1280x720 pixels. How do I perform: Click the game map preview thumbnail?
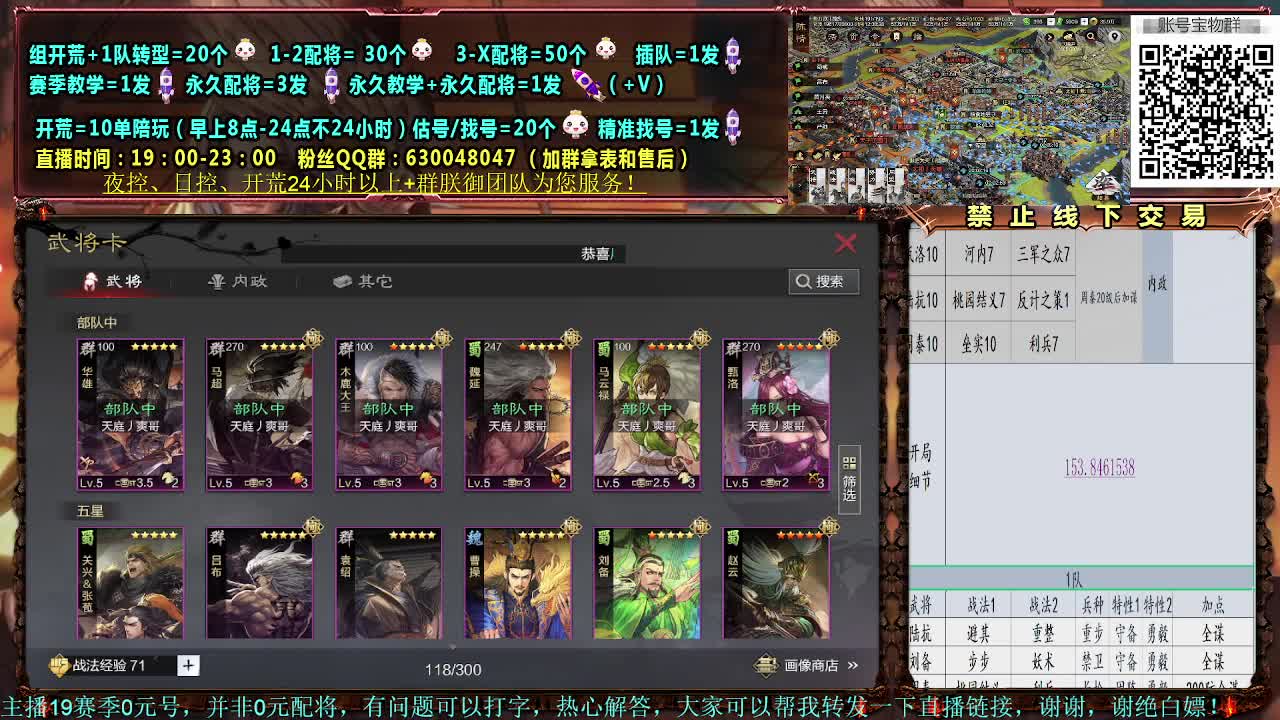pos(958,108)
